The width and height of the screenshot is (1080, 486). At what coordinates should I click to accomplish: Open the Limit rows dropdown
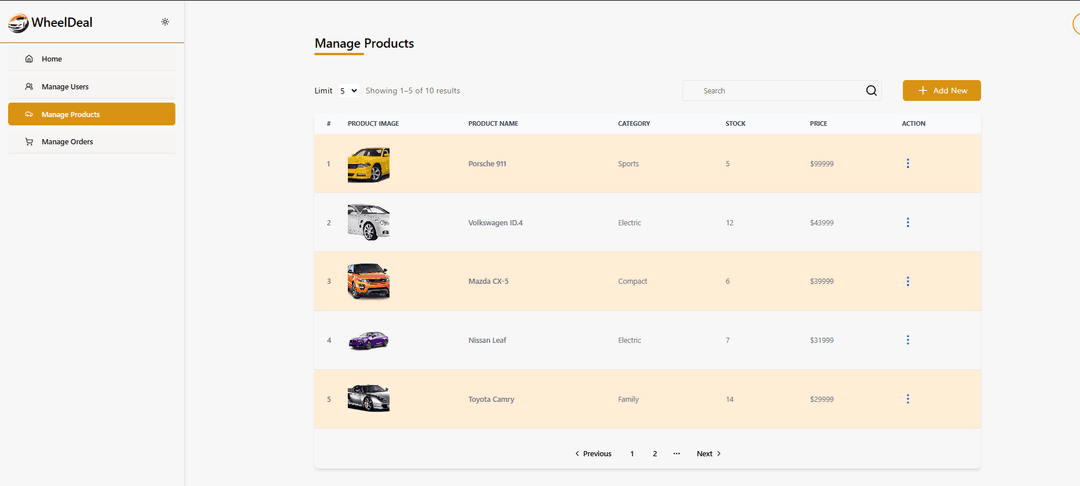[x=348, y=91]
